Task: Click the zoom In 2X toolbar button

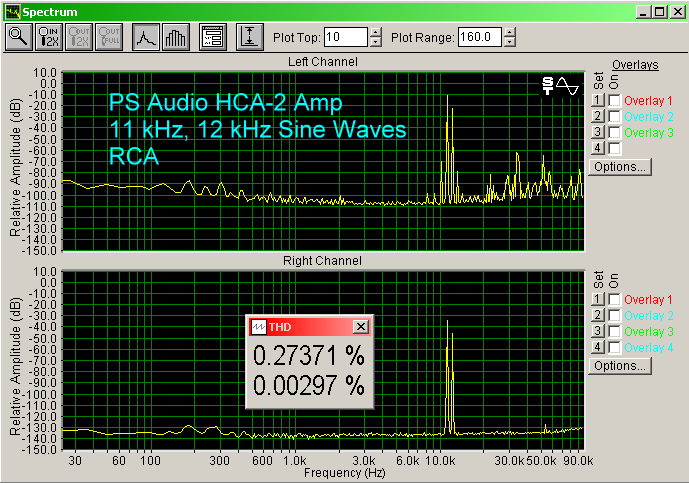Action: (x=48, y=37)
